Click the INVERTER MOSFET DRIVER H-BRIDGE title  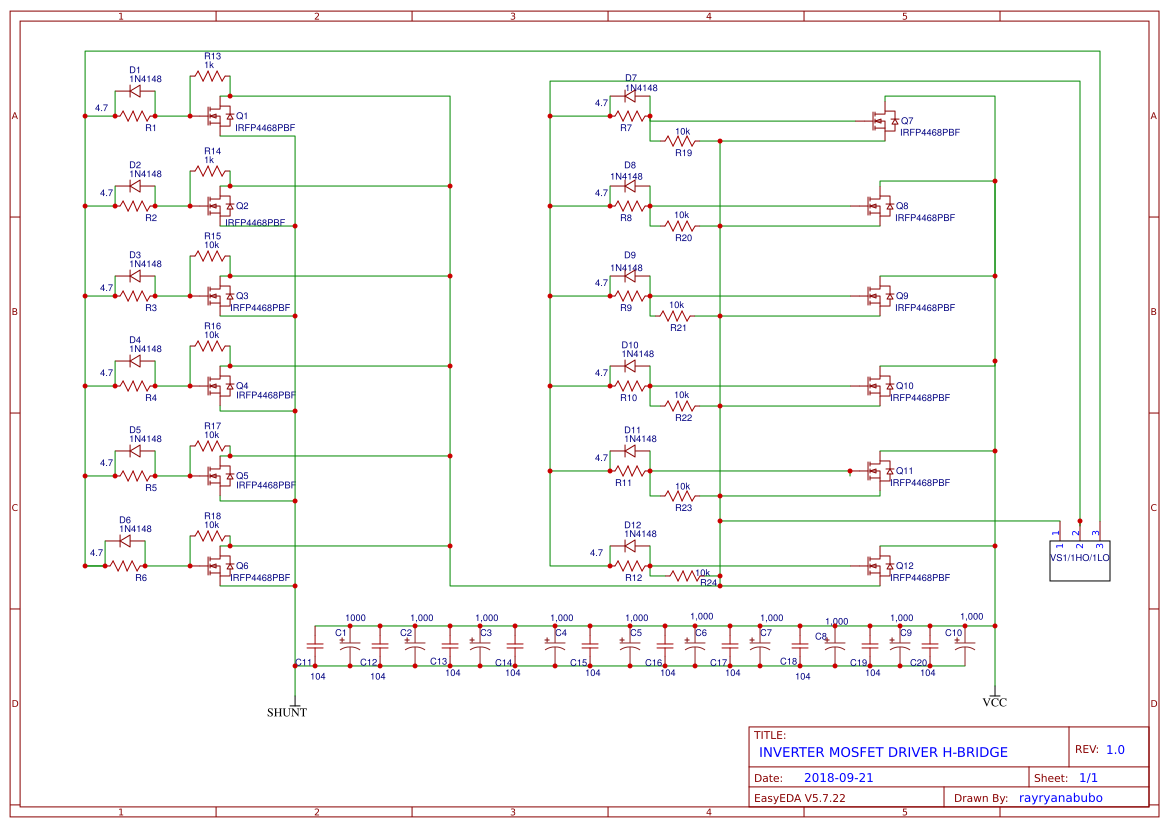coord(883,752)
